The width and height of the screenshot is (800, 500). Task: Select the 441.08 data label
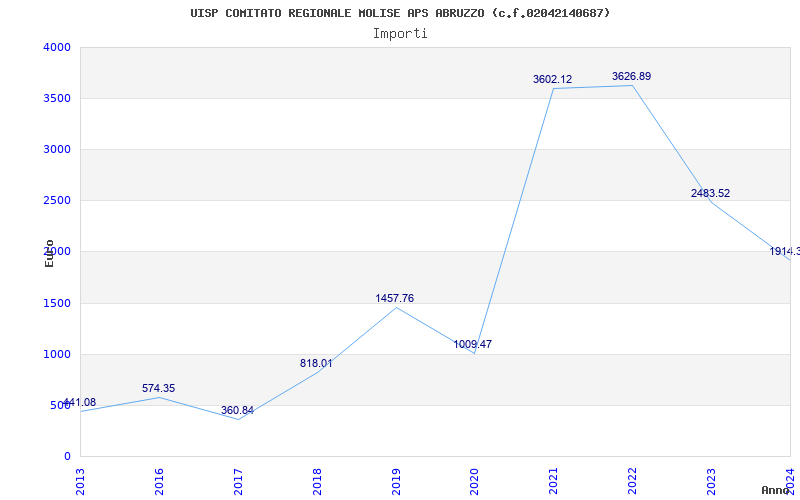coord(79,403)
